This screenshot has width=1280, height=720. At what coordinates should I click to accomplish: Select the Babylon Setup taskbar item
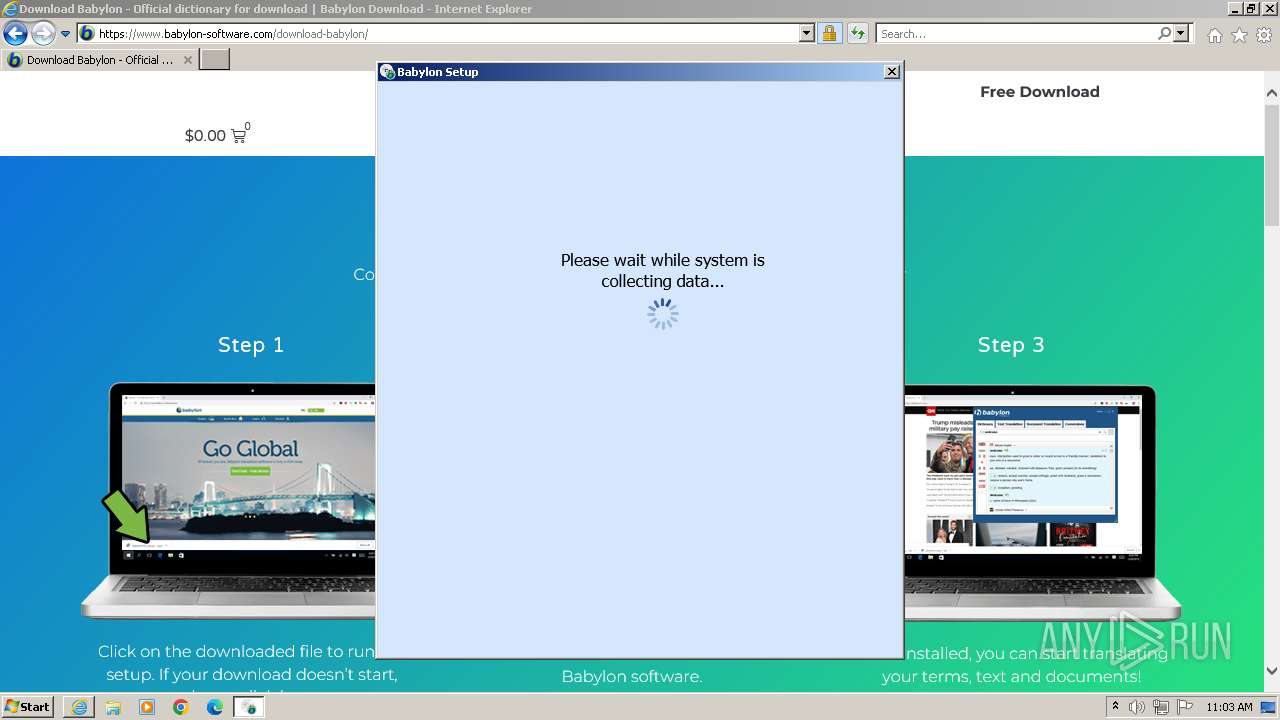point(249,707)
